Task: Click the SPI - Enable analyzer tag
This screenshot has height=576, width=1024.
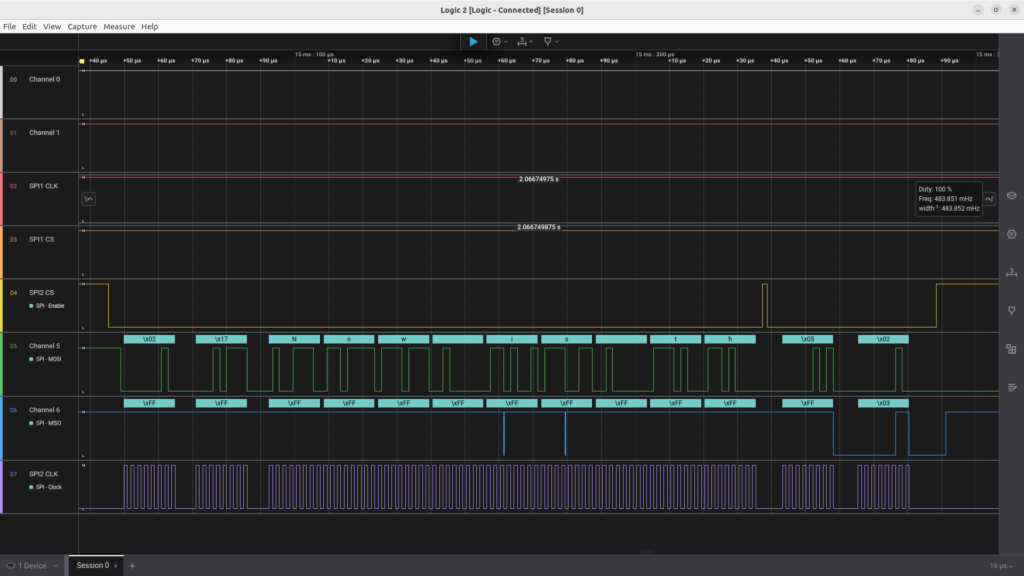Action: (46, 306)
